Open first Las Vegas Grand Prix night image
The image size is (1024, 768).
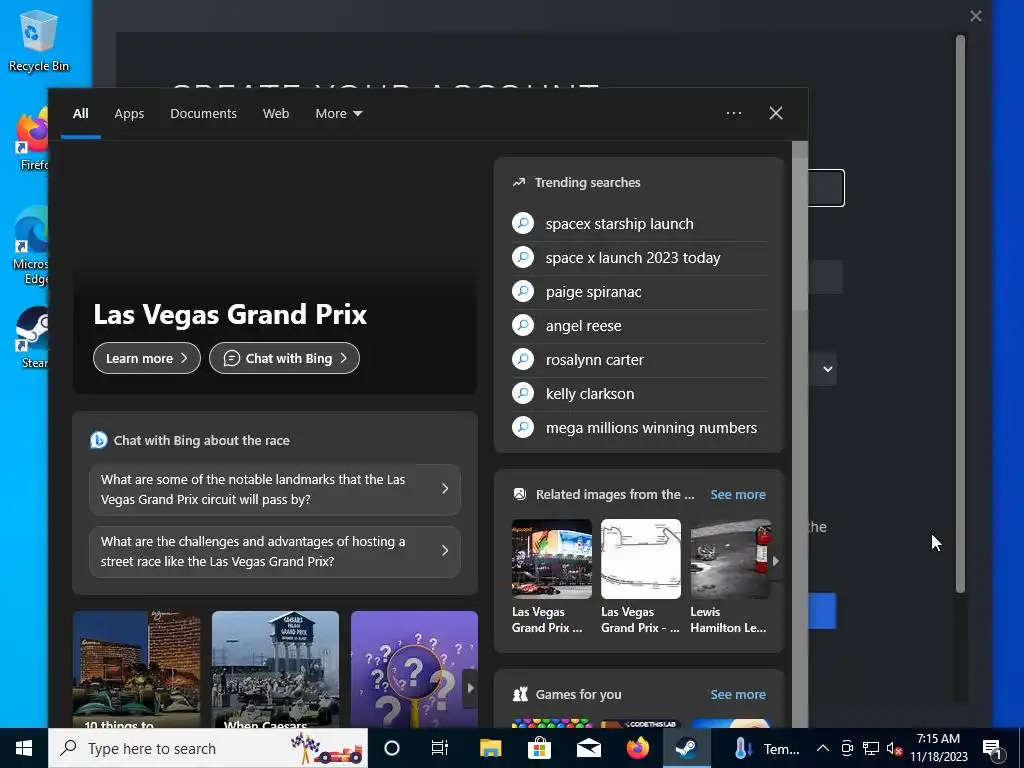552,559
